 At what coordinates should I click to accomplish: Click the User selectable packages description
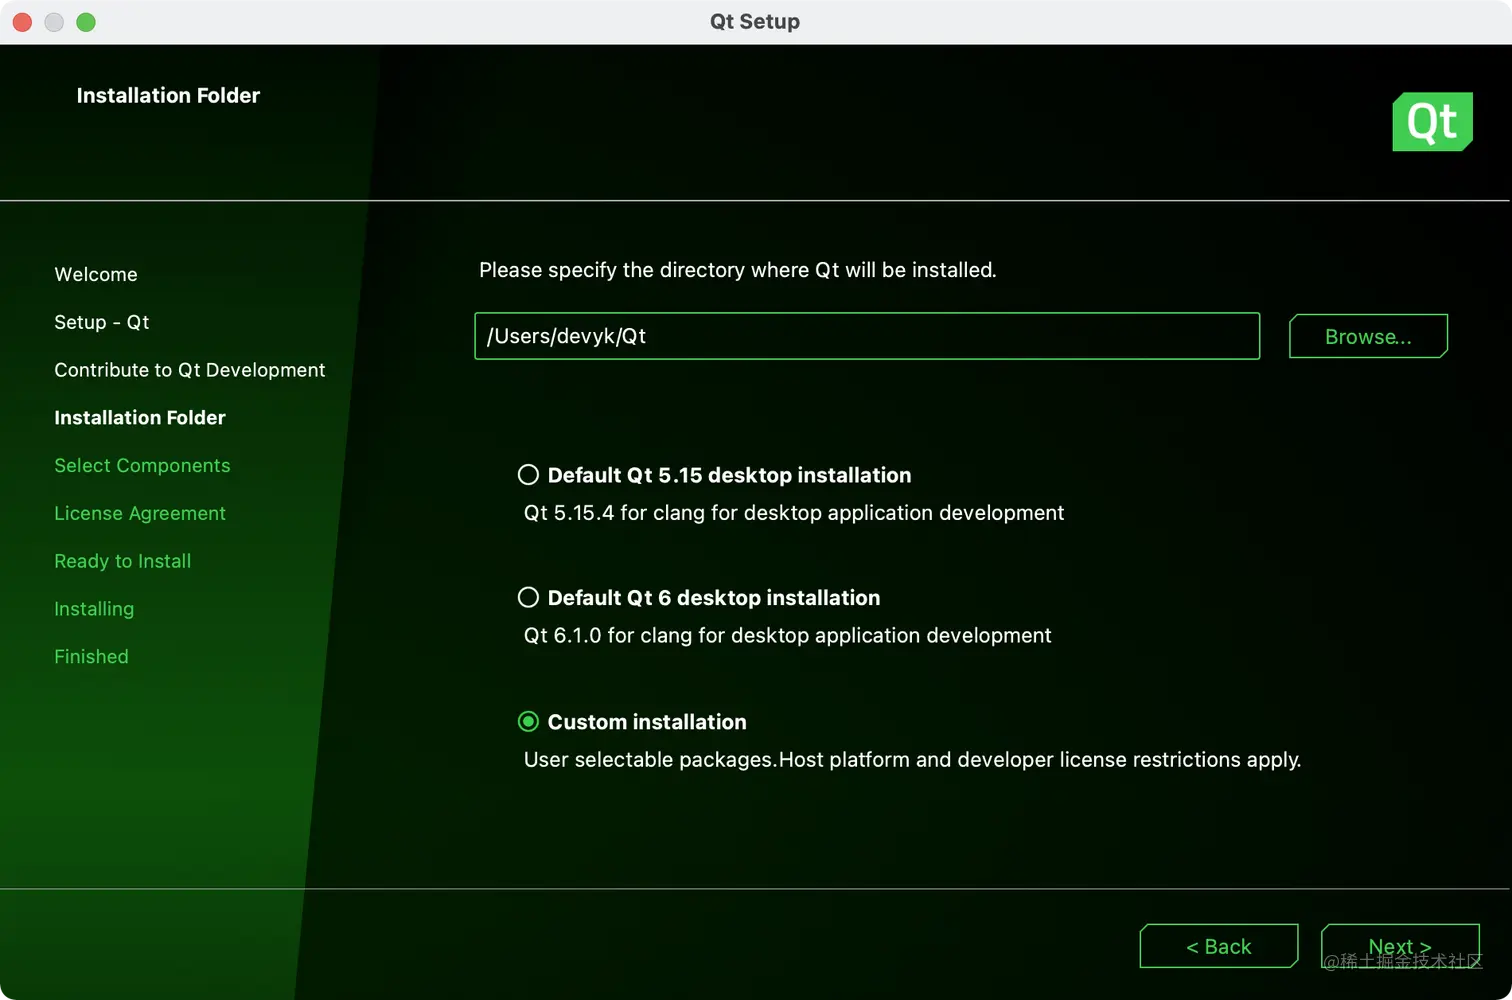[912, 760]
